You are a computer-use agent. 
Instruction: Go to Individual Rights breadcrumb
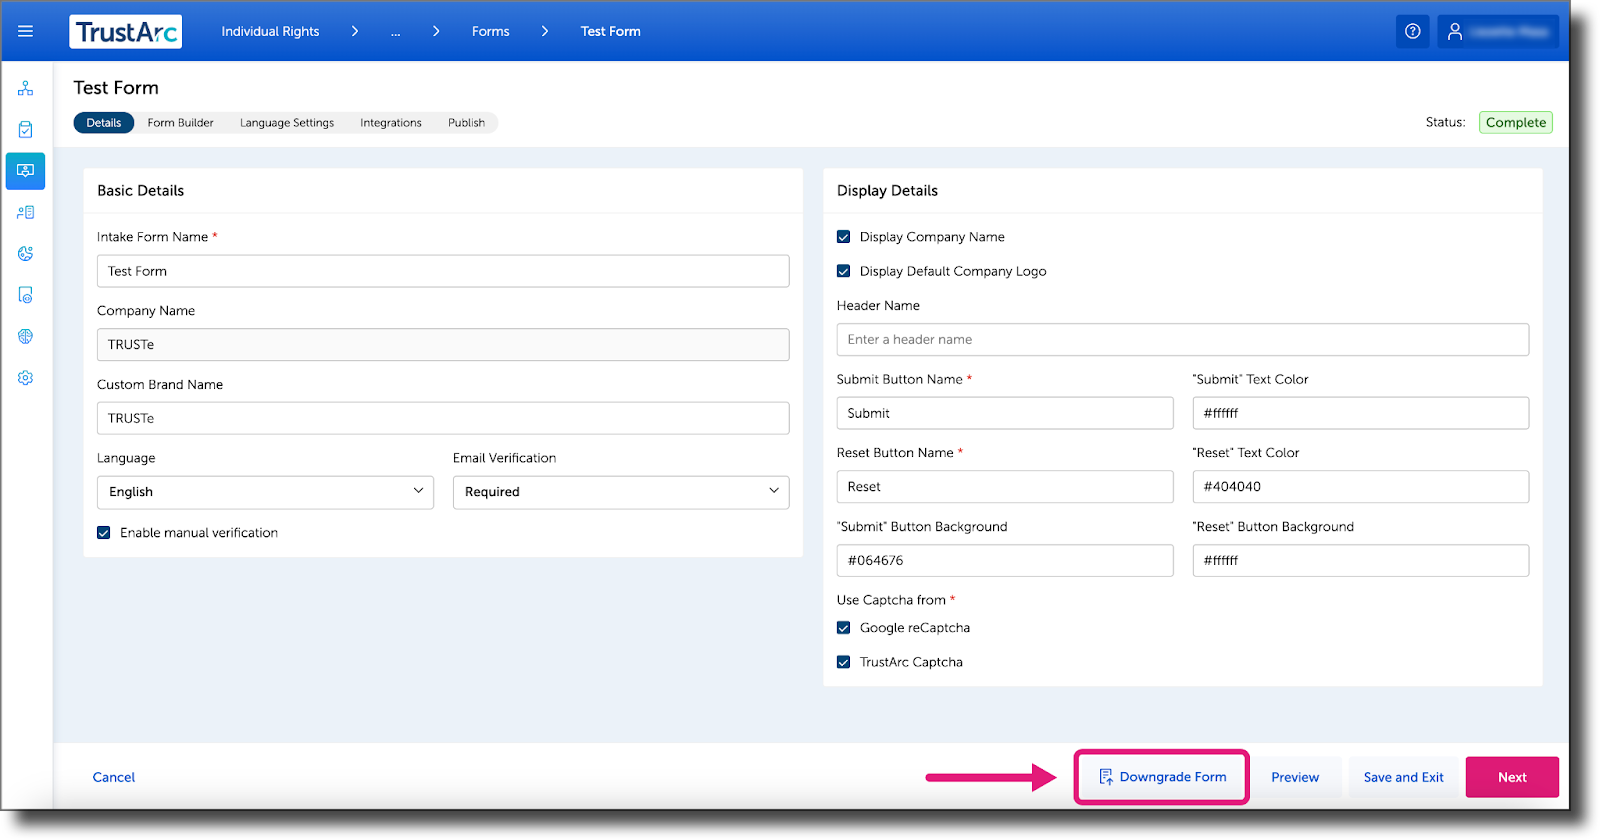click(x=270, y=32)
